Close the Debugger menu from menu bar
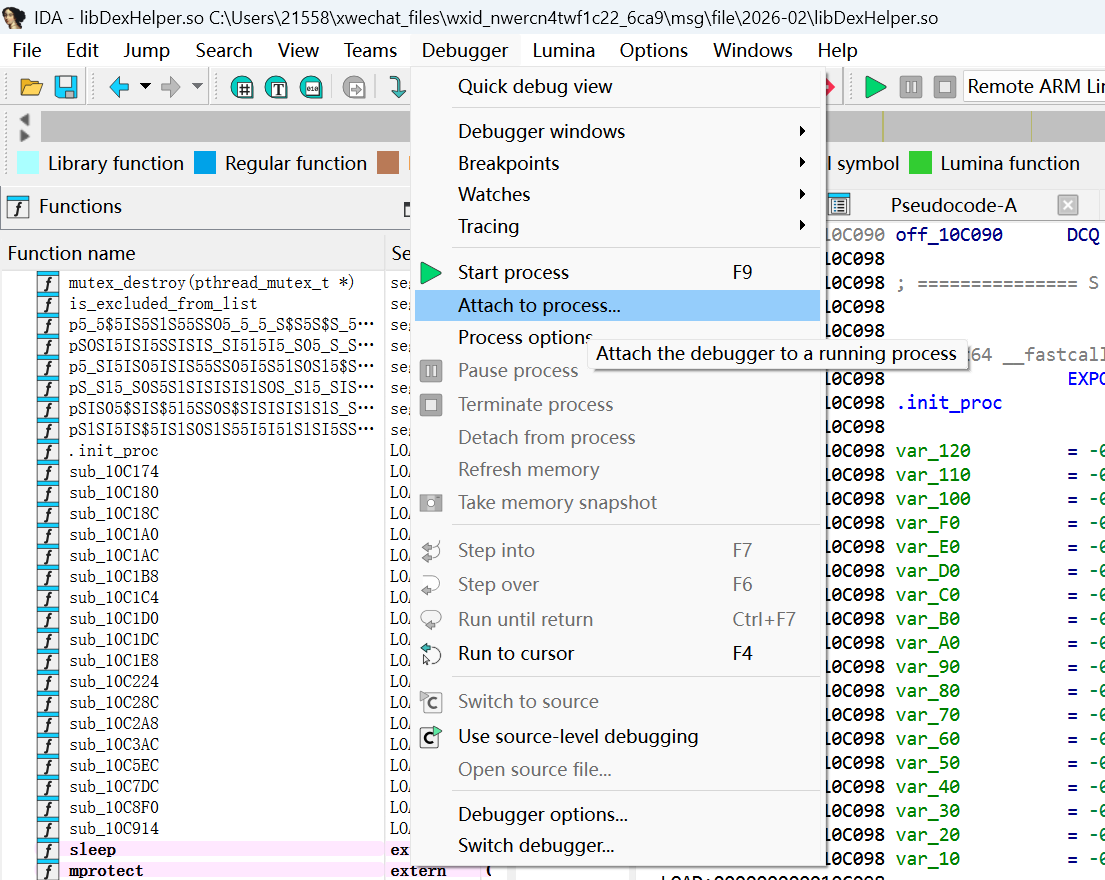The width and height of the screenshot is (1105, 880). tap(464, 51)
